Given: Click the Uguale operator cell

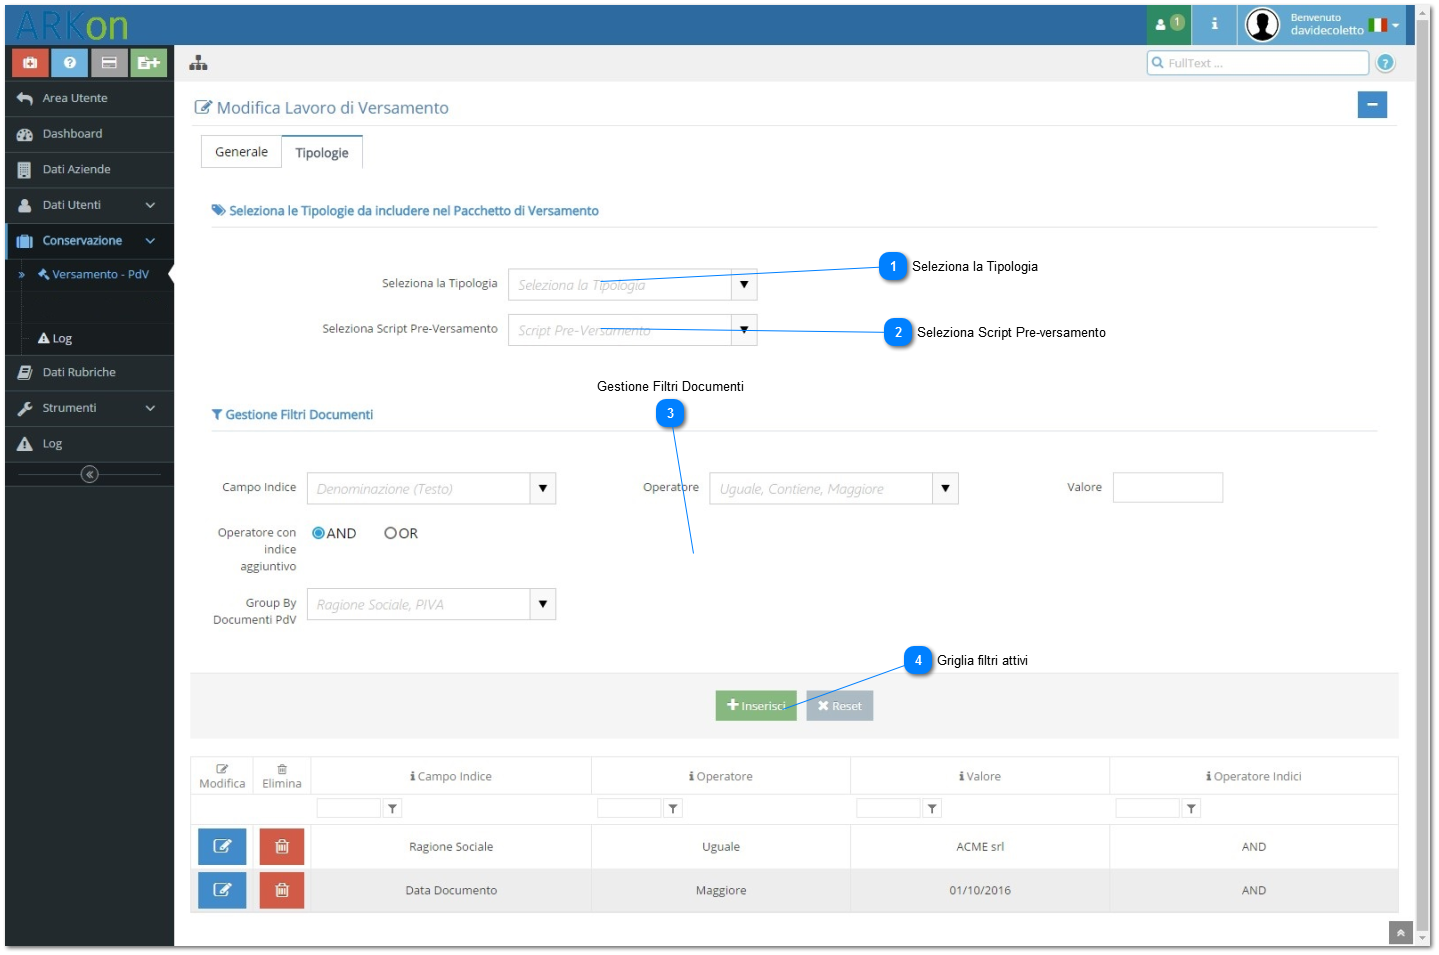Looking at the screenshot, I should coord(721,846).
